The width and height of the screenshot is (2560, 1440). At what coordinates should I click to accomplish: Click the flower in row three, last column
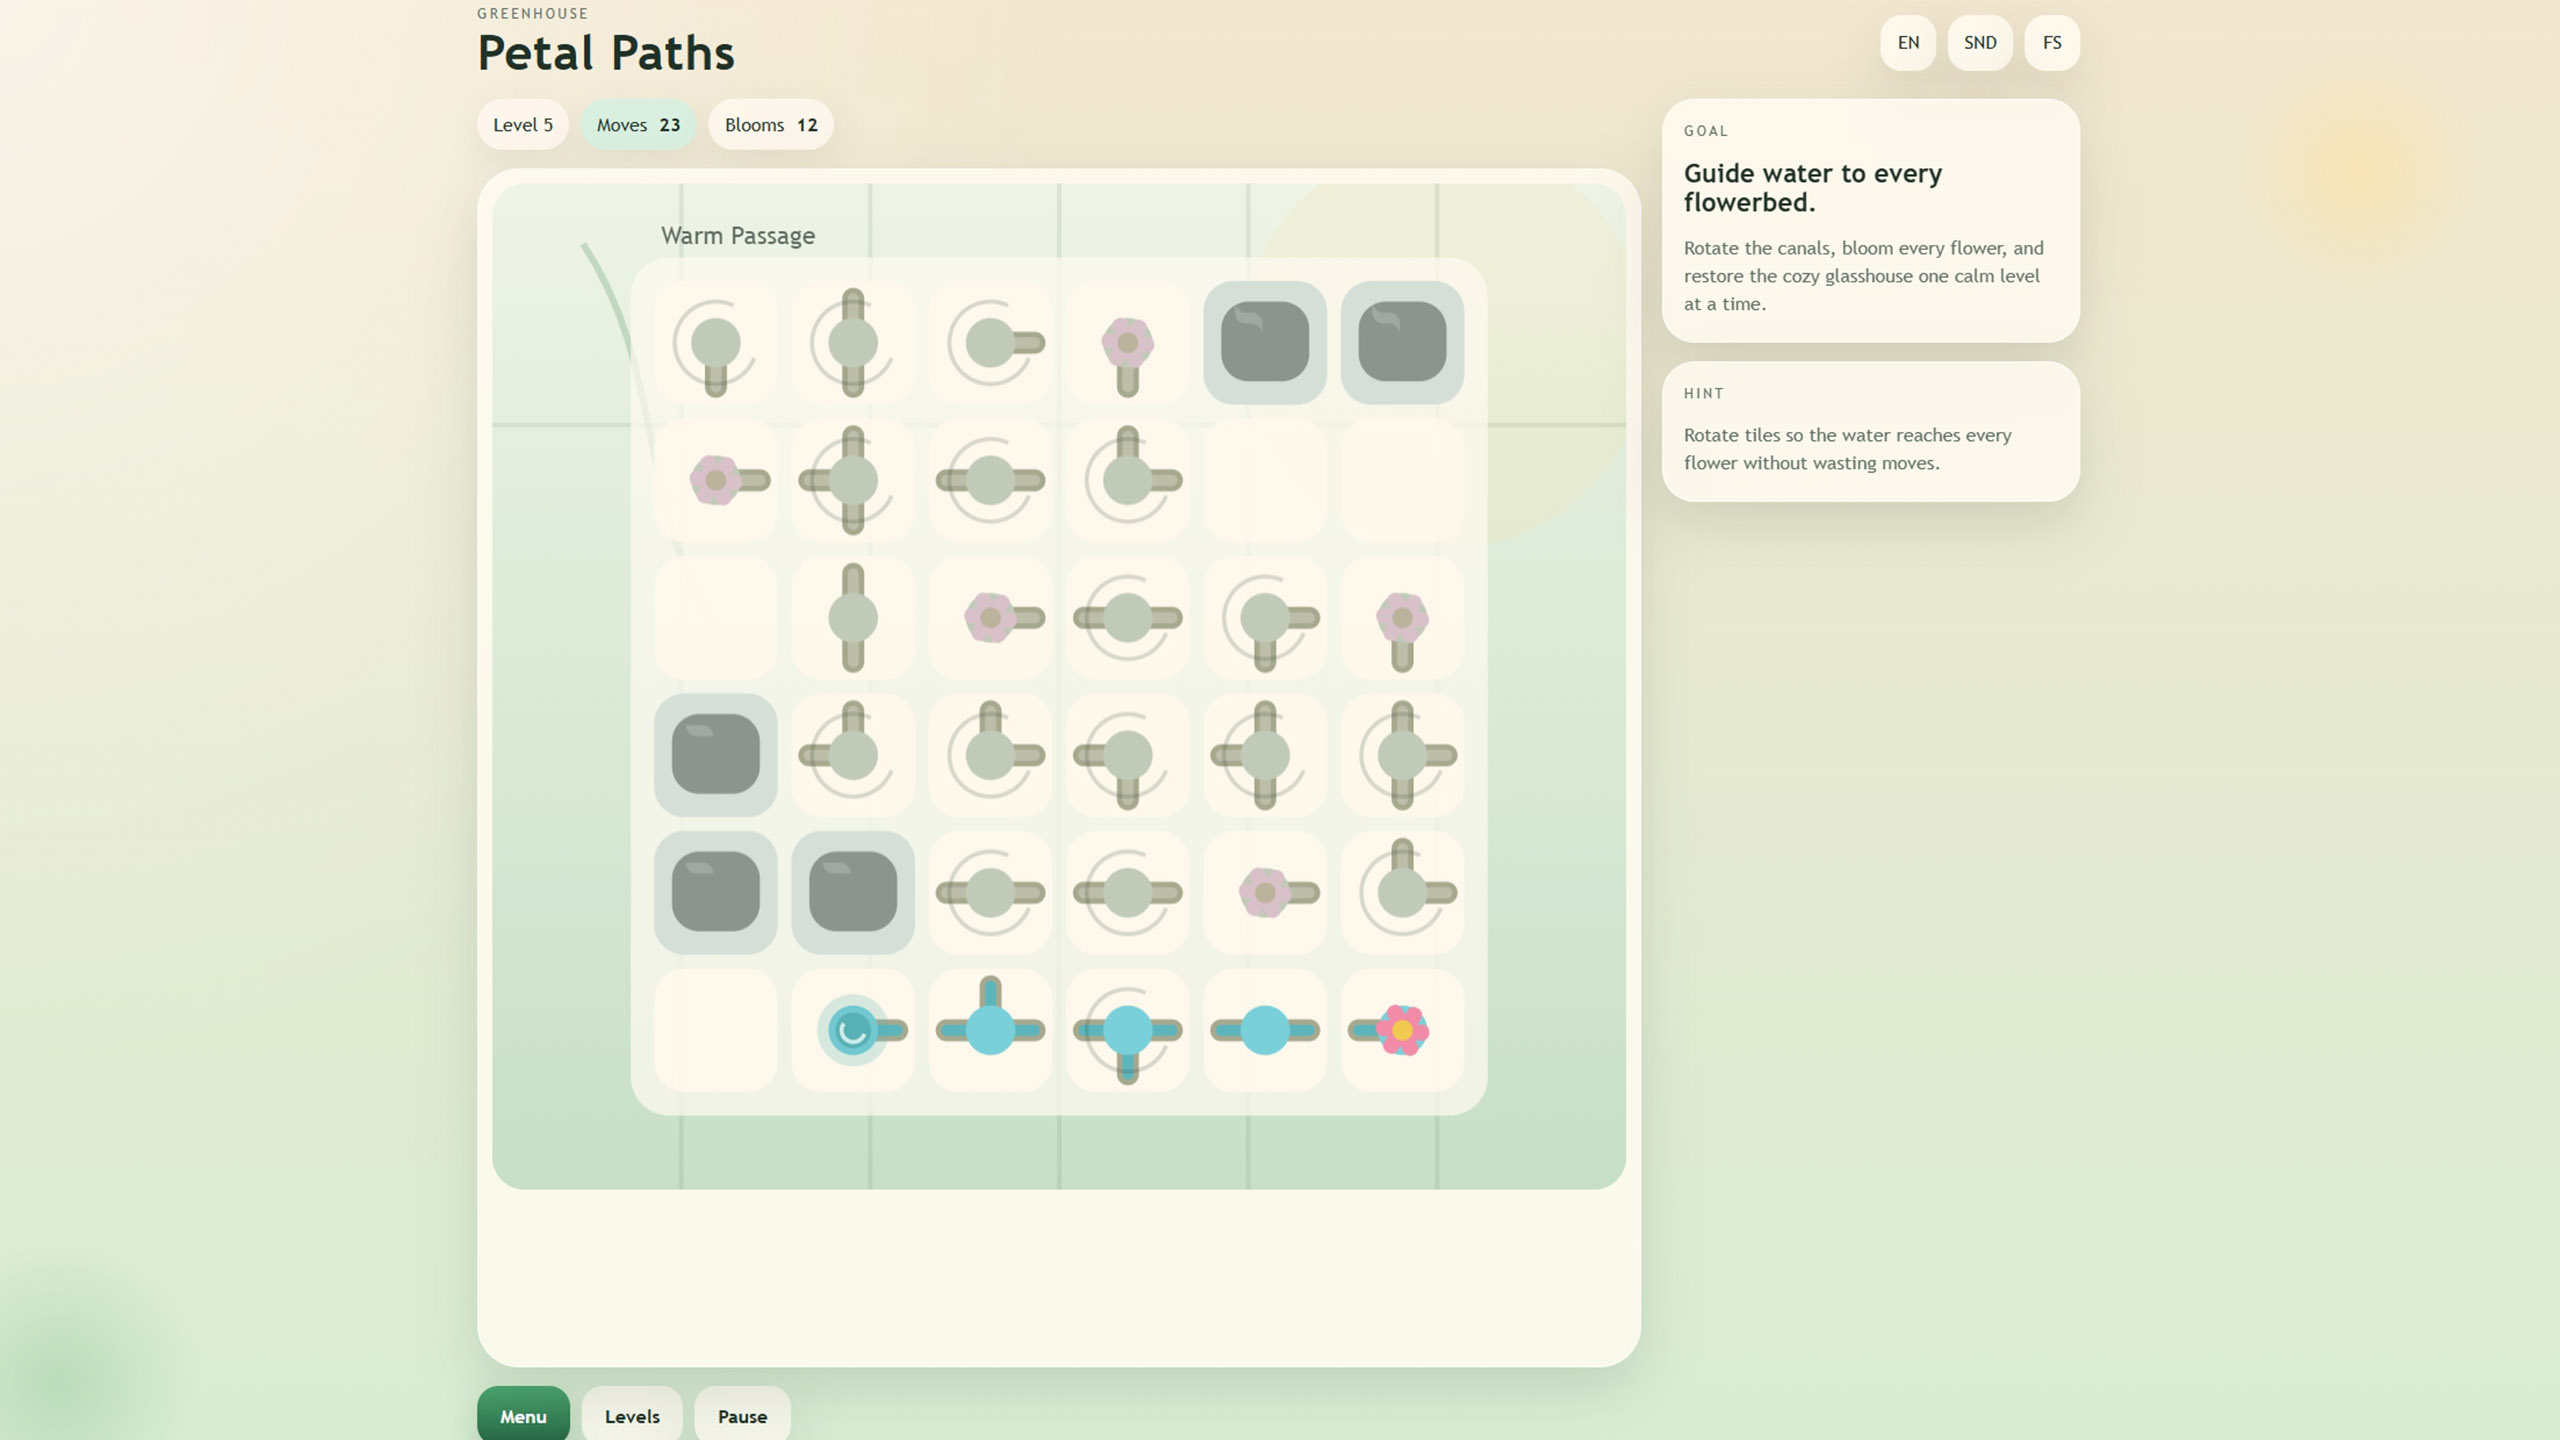tap(1402, 618)
